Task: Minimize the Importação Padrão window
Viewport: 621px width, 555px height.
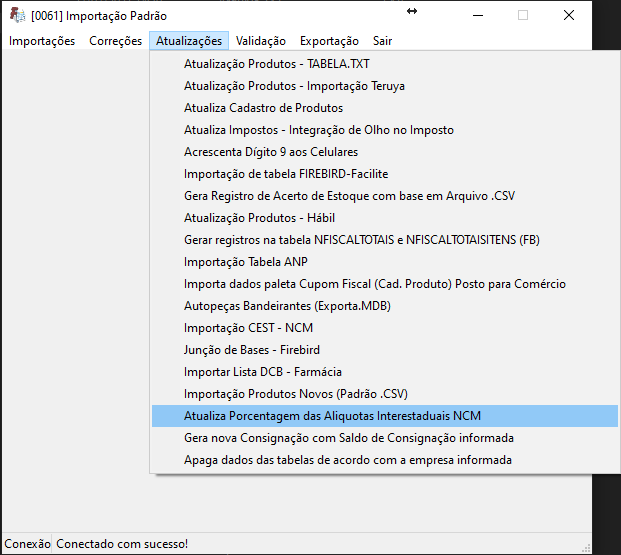Action: (x=478, y=15)
